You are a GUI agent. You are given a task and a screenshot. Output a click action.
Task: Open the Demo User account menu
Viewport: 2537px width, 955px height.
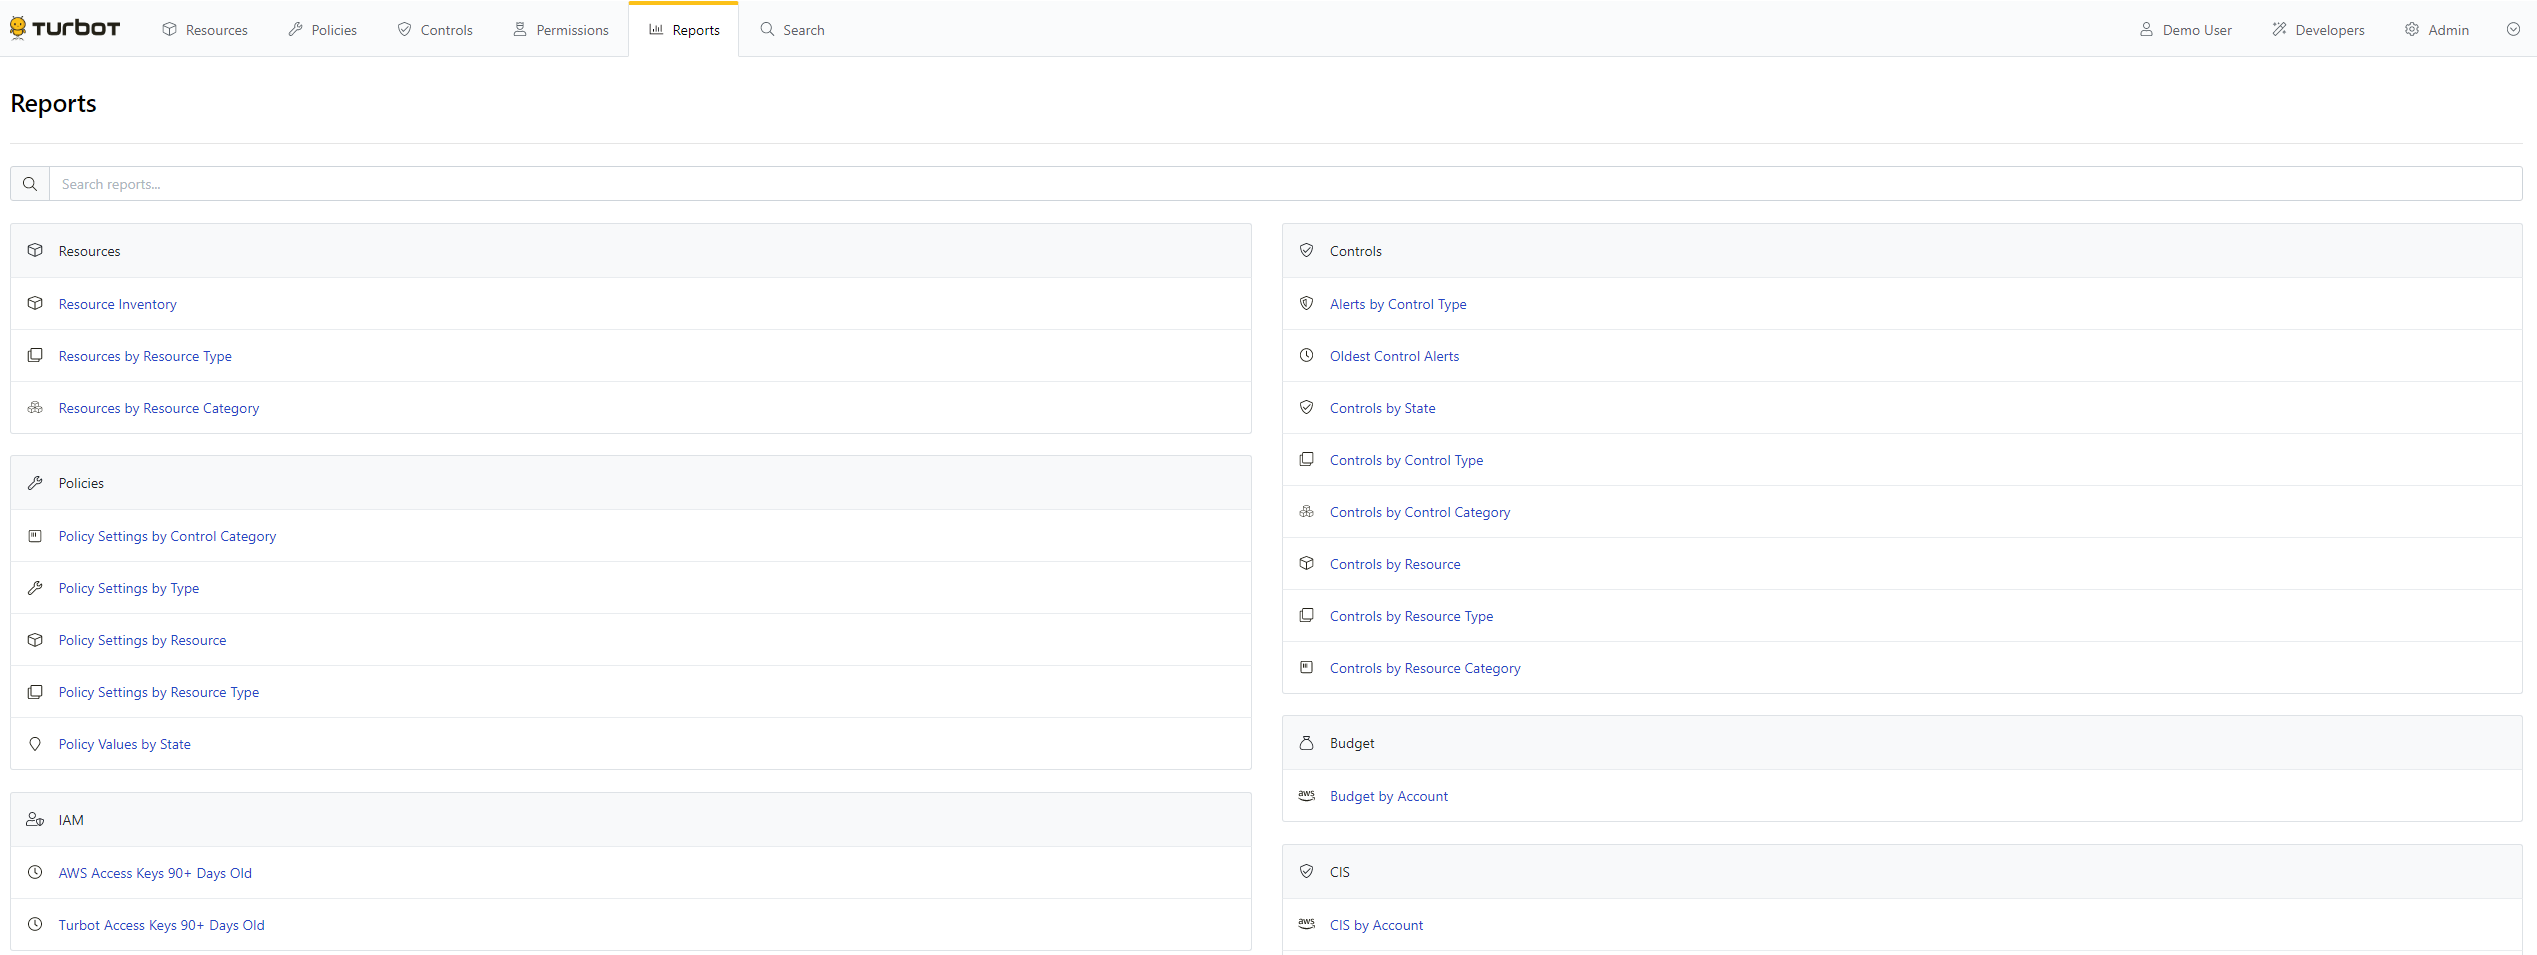coord(2185,30)
